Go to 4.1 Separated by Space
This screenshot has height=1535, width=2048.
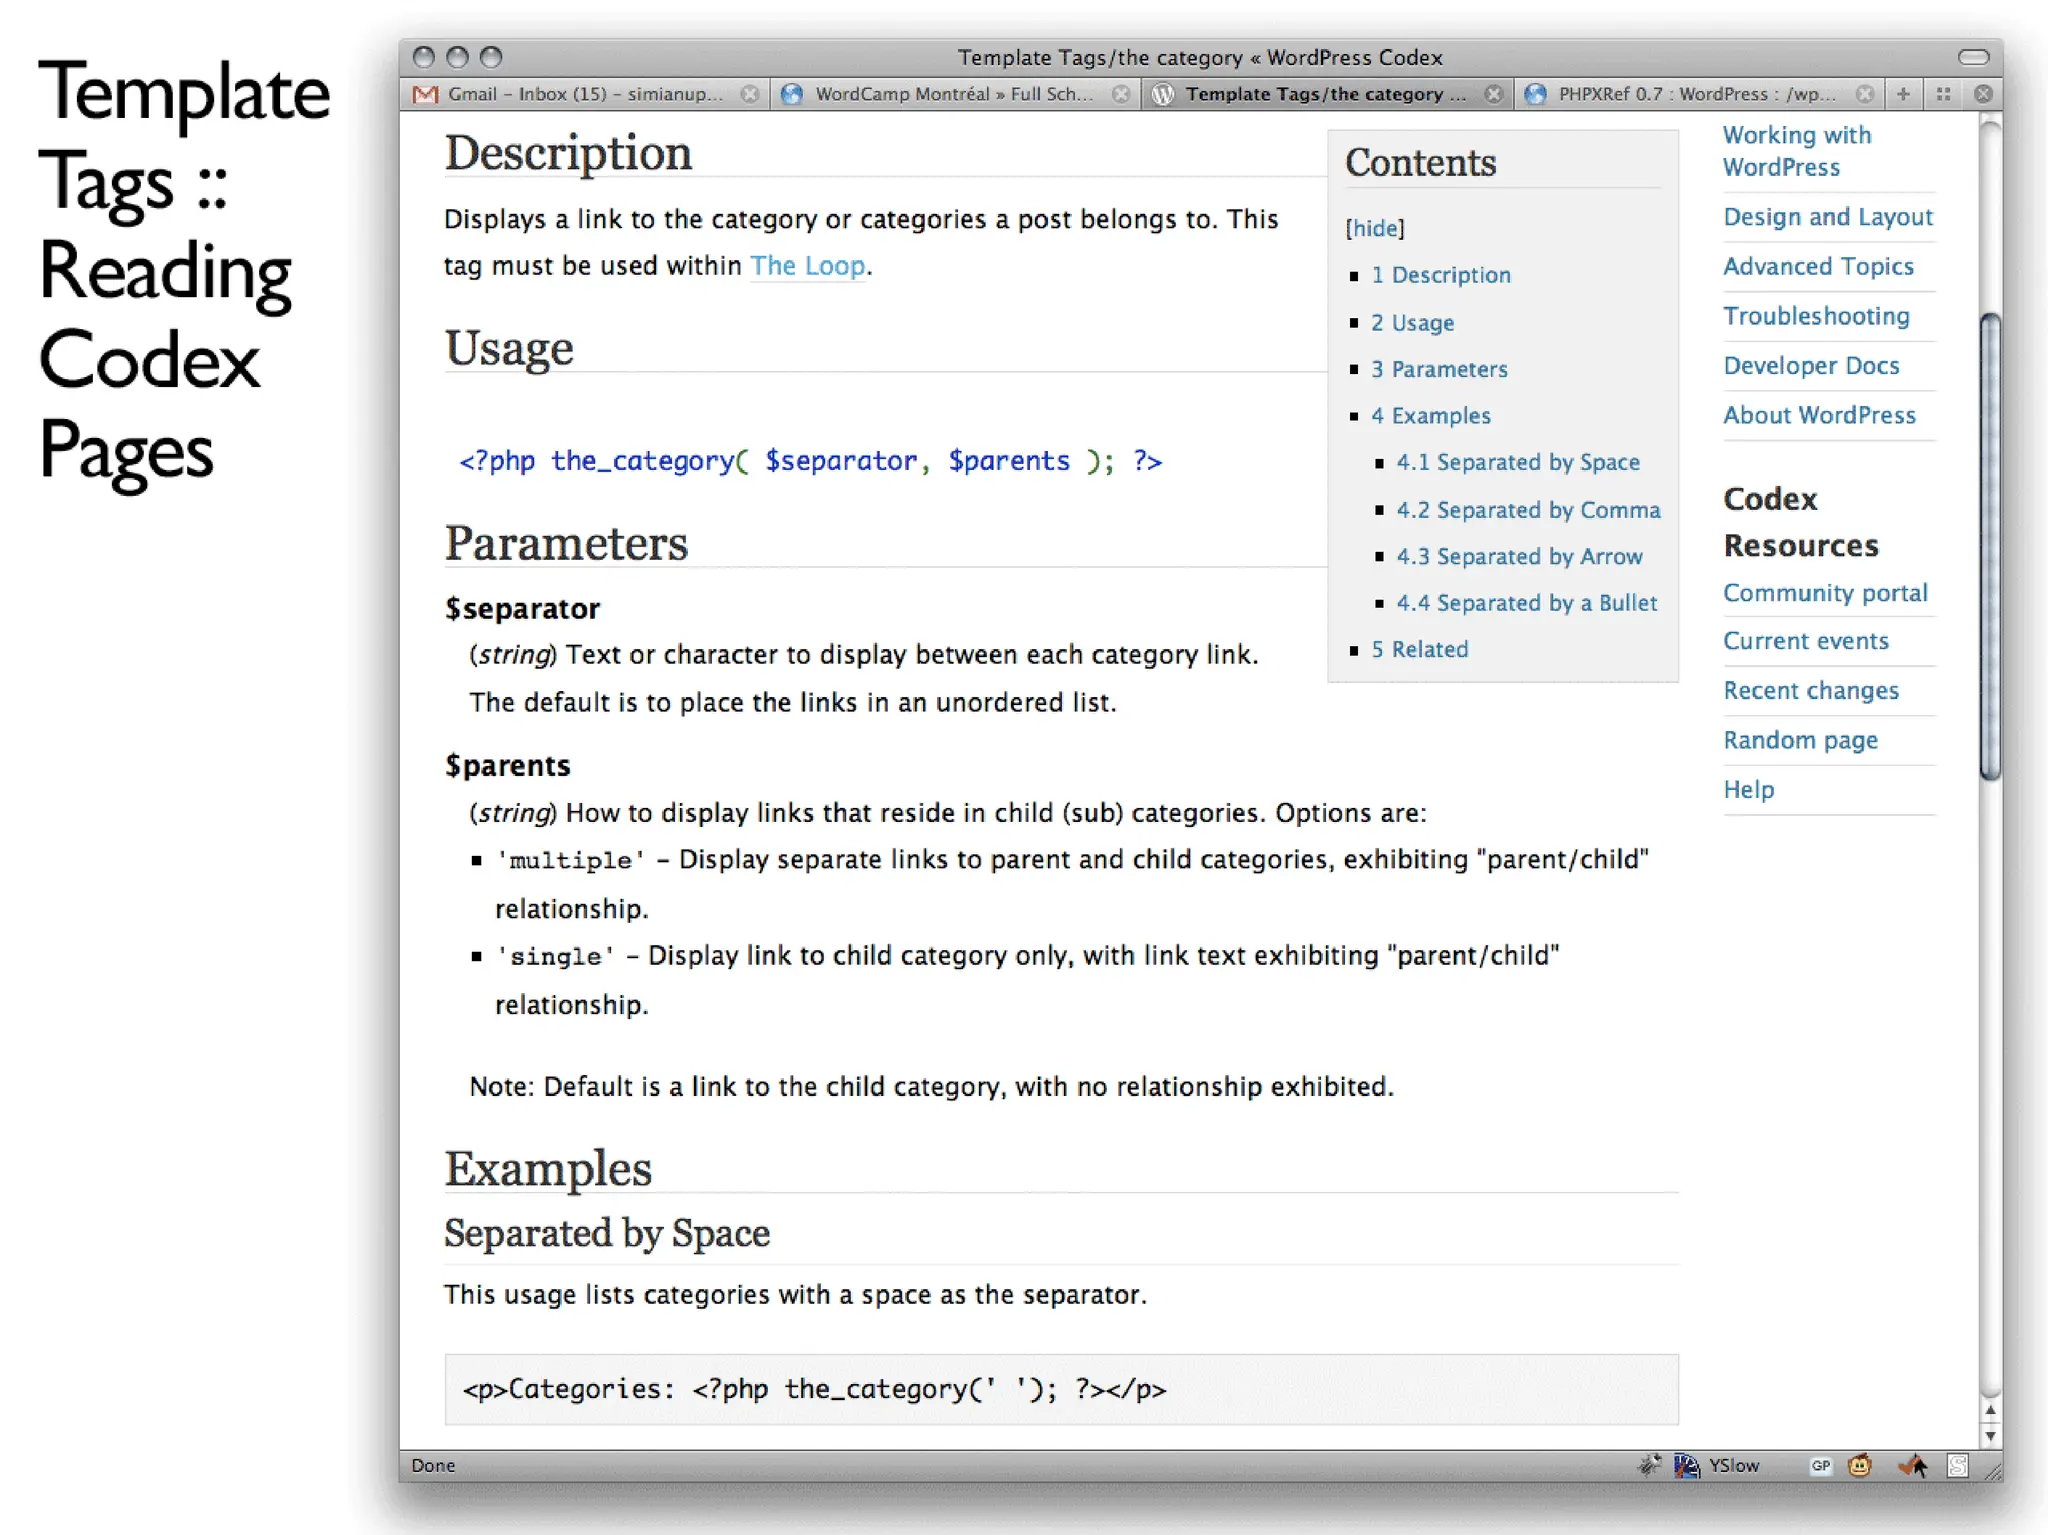[1518, 462]
